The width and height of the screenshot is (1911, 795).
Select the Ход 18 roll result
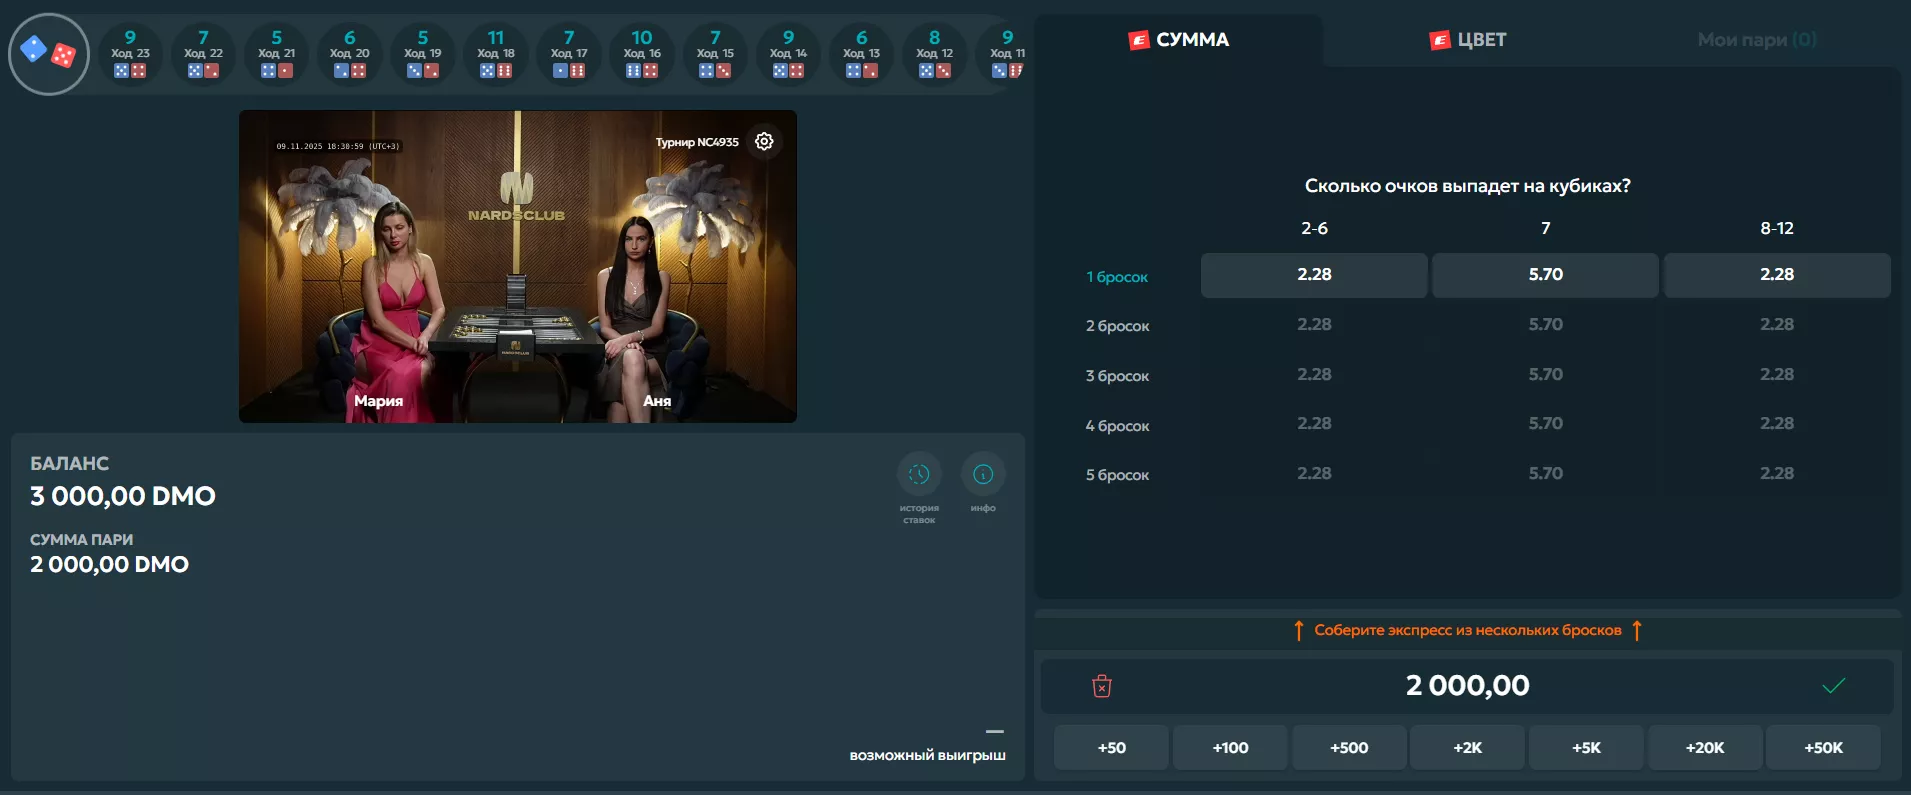496,54
